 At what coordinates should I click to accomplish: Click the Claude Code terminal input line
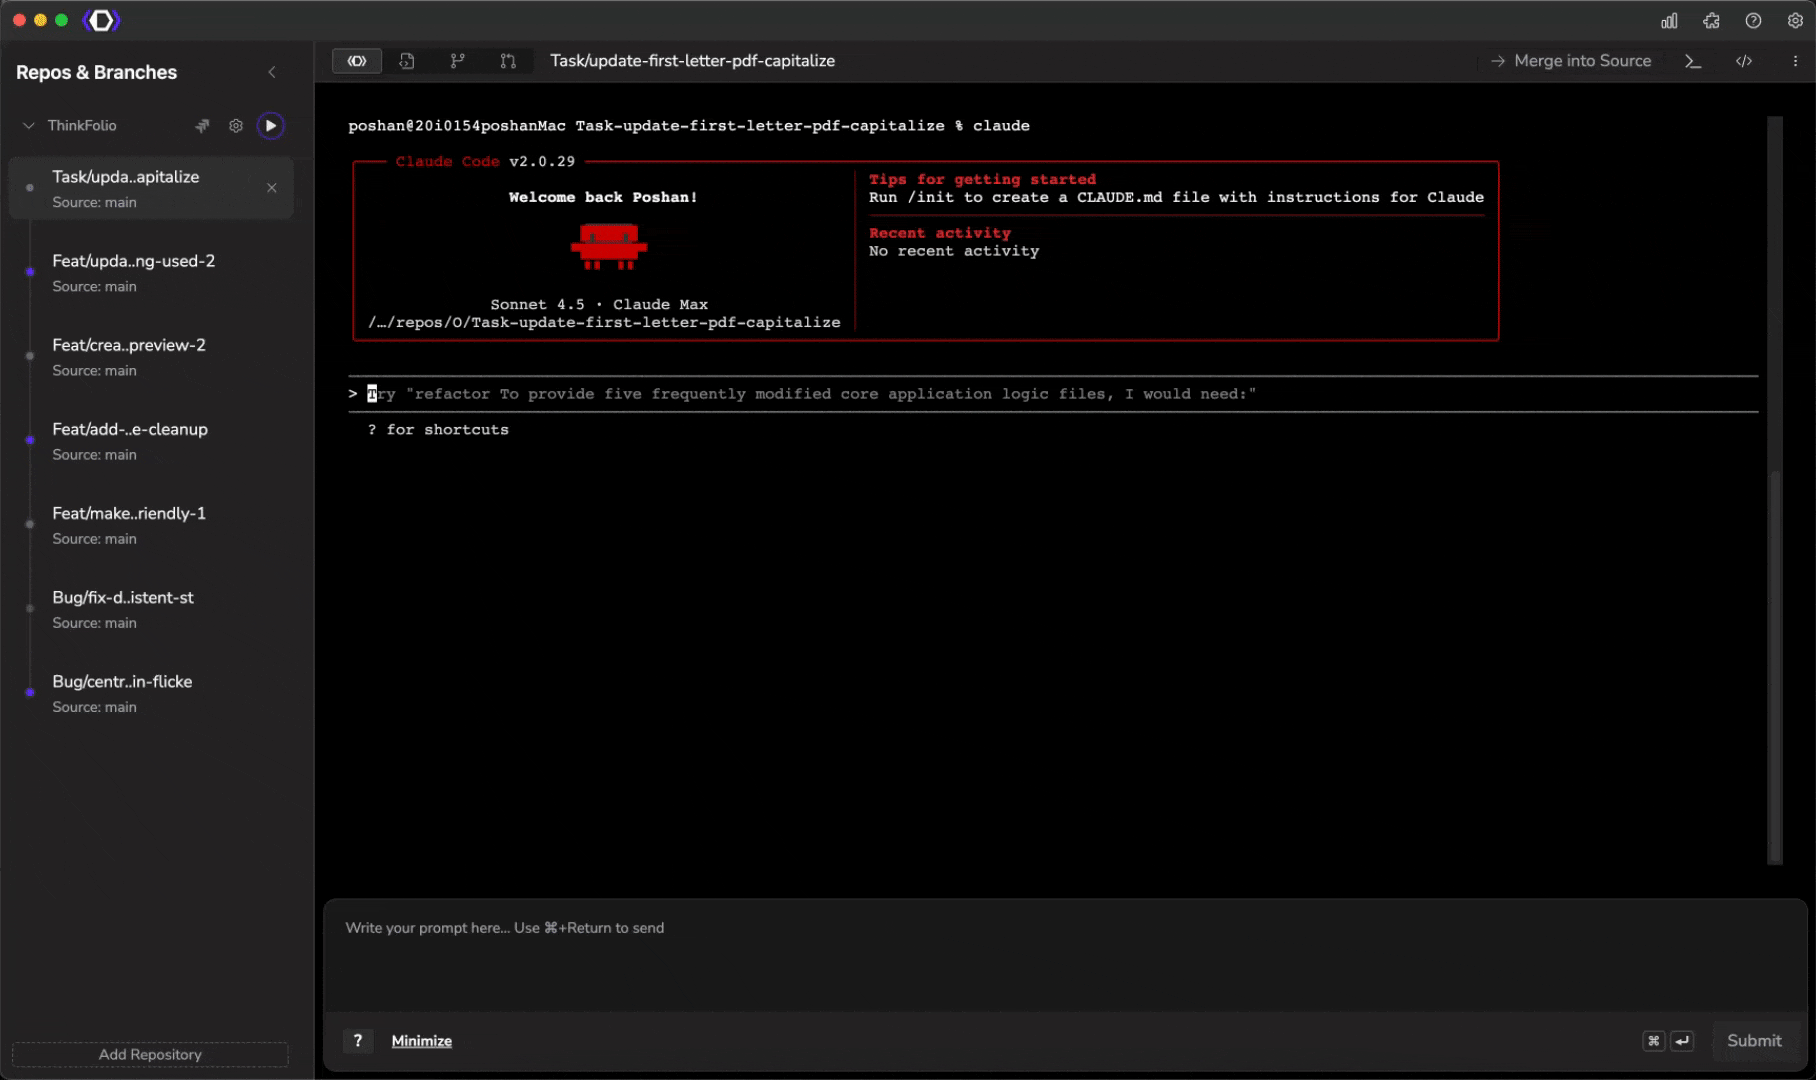[1053, 394]
